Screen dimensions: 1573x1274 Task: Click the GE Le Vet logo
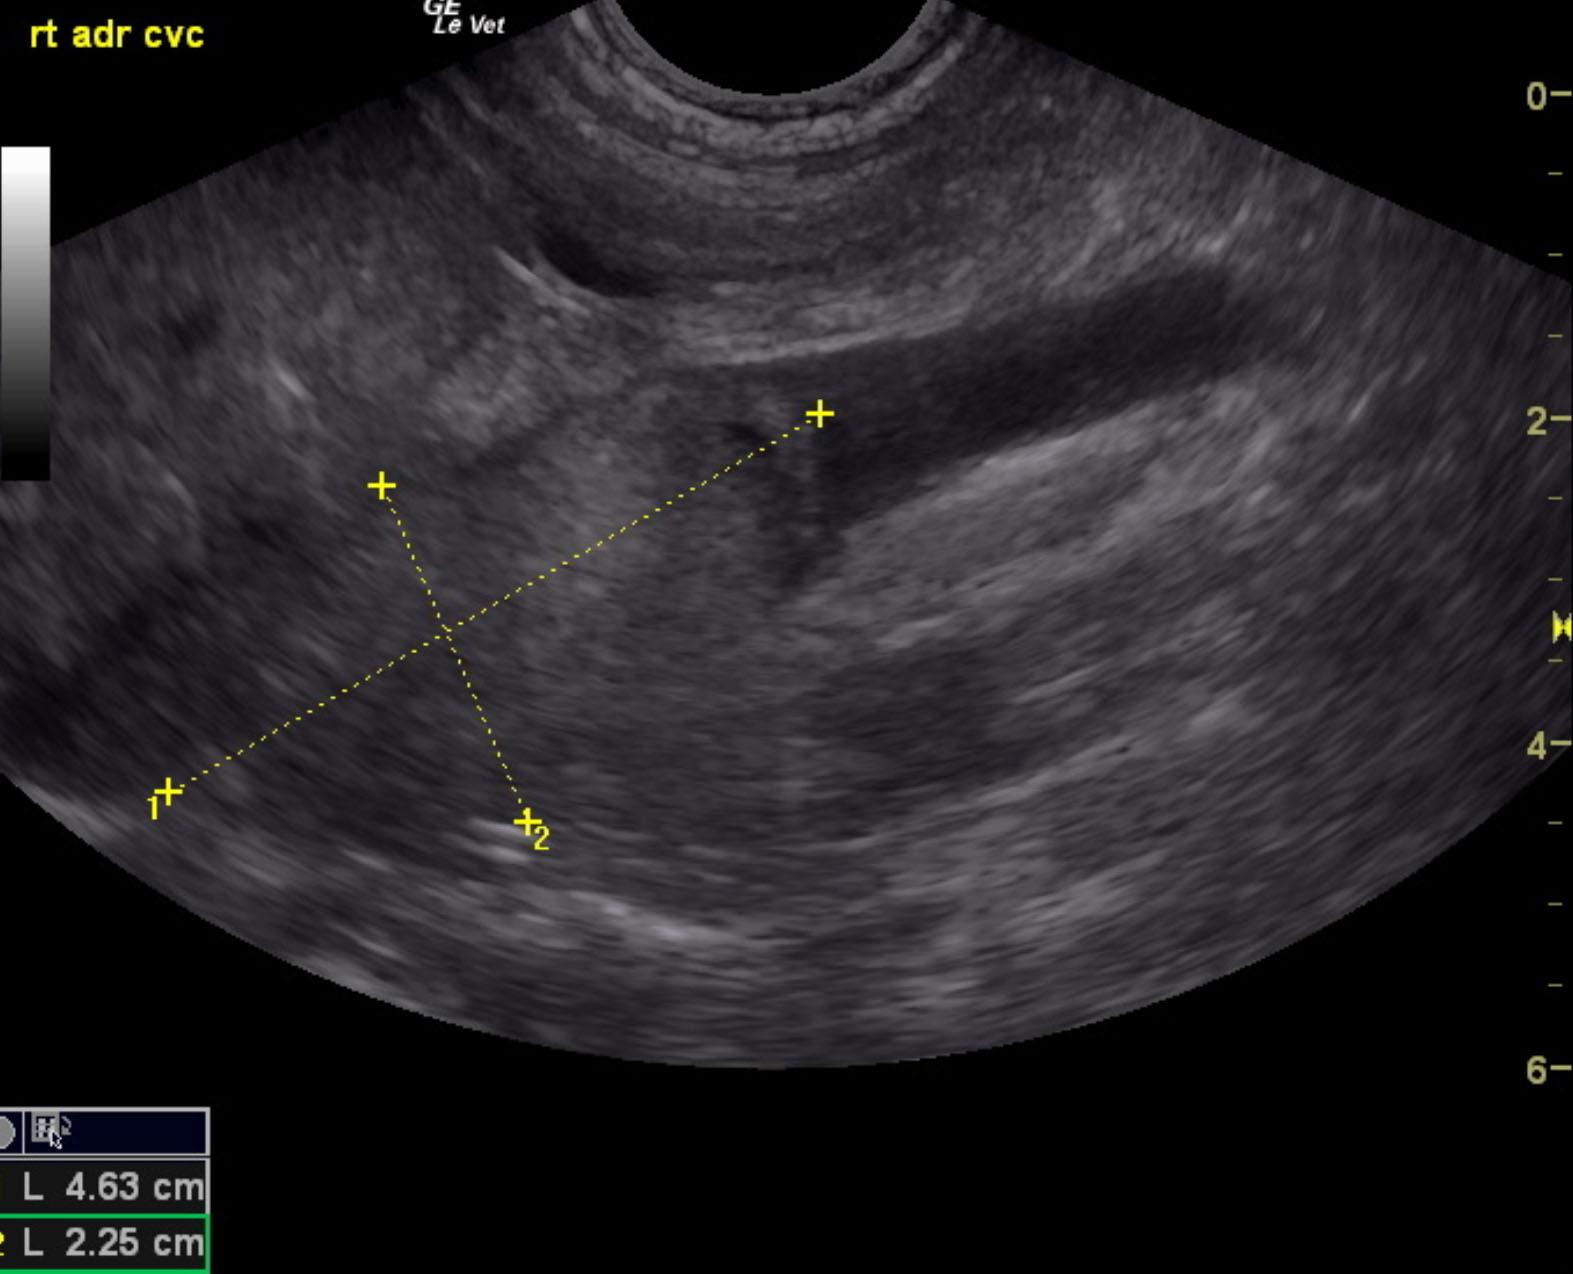click(465, 18)
